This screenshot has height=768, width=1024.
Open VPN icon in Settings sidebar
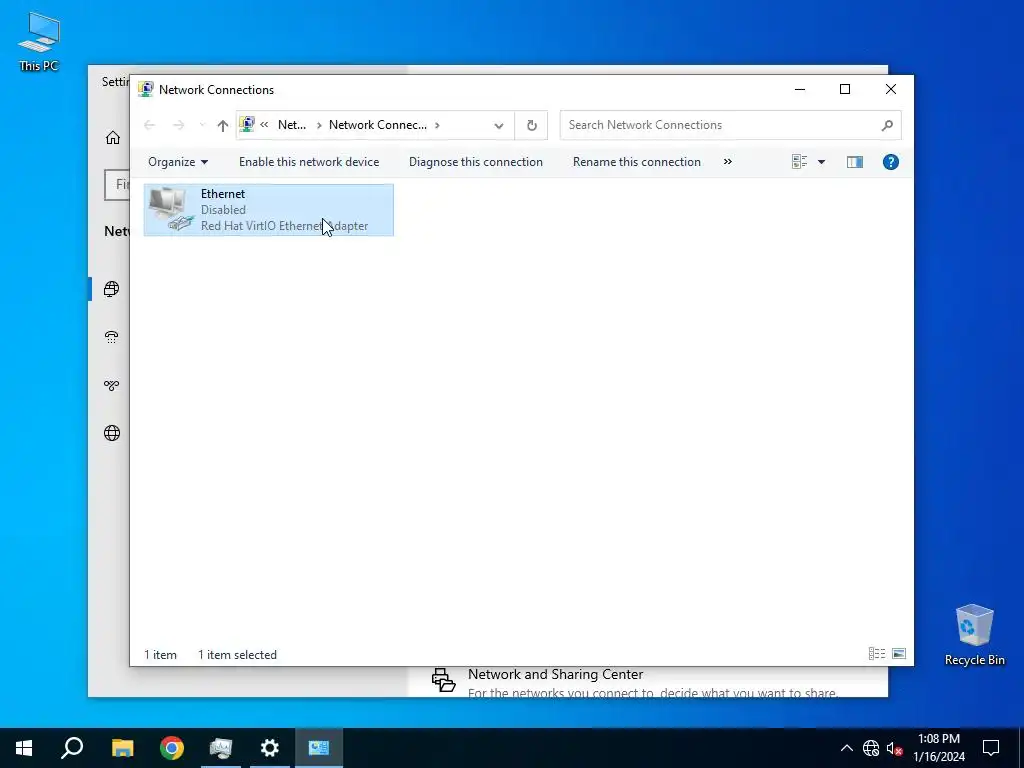(x=112, y=385)
